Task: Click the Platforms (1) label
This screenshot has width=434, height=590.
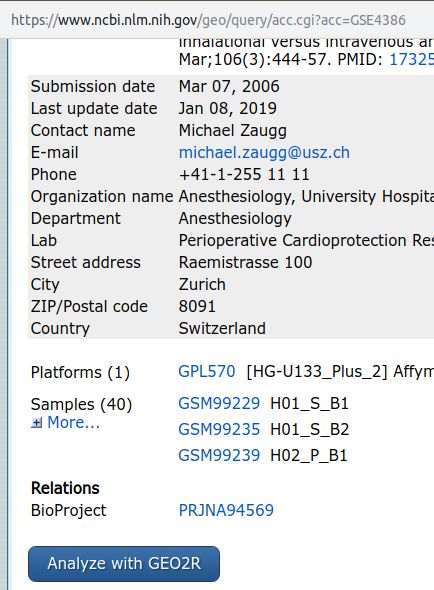Action: [80, 373]
